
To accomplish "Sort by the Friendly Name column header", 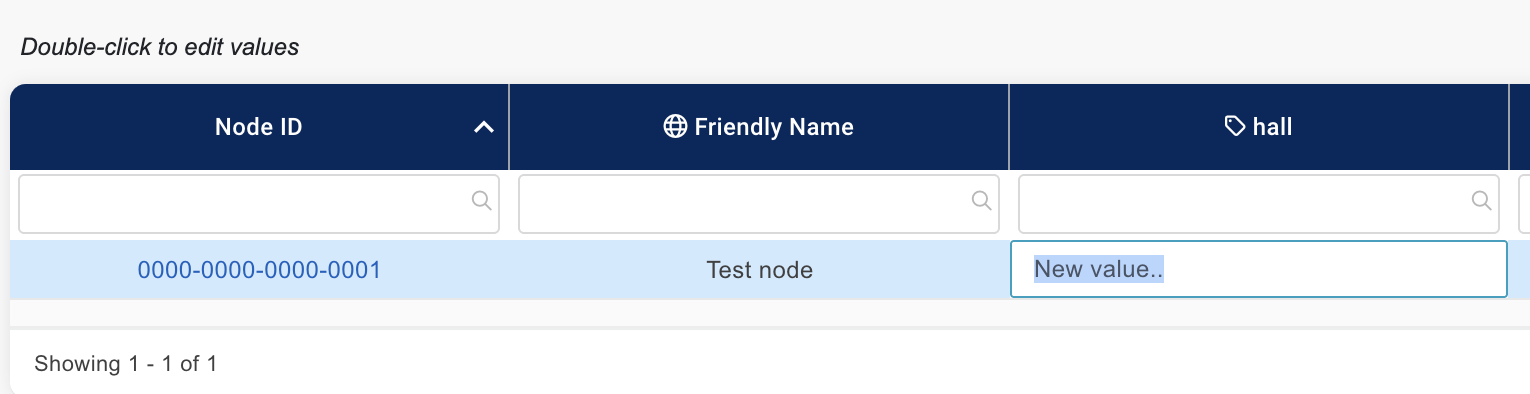I will 759,127.
